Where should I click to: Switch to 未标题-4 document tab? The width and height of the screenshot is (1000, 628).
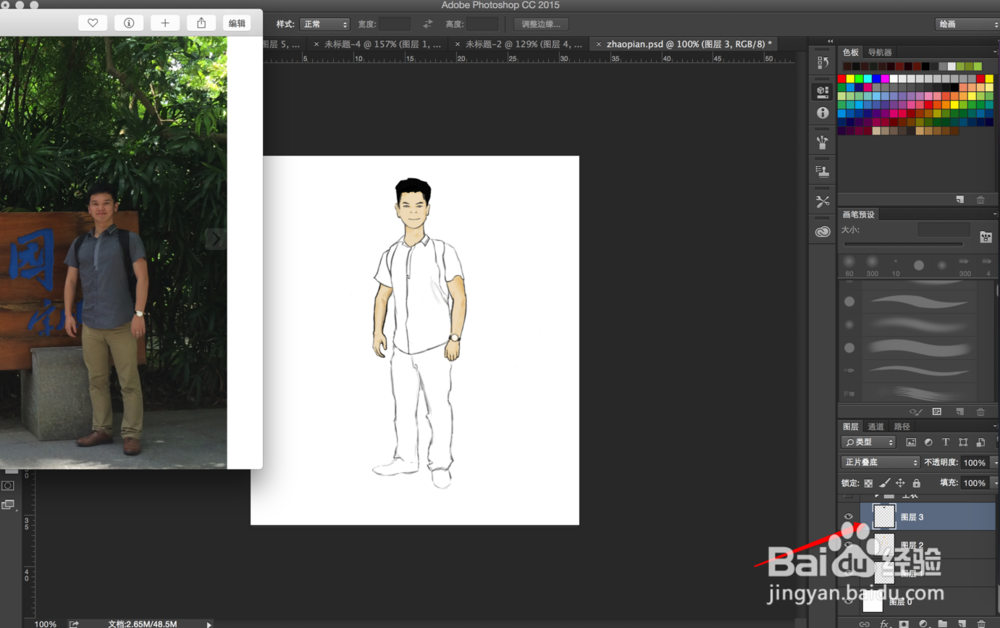point(382,44)
